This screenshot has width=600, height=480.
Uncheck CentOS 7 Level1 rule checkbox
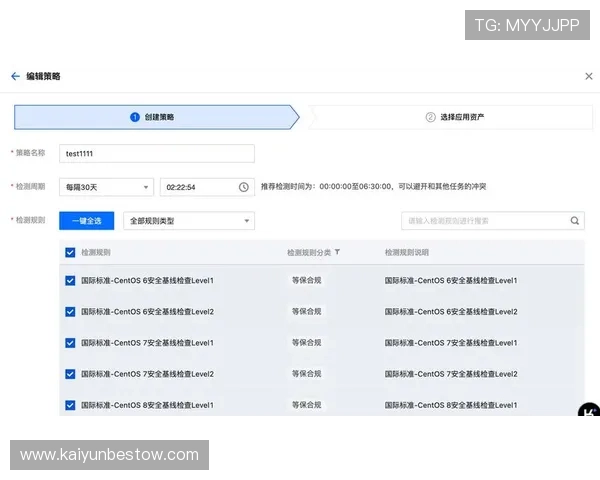click(x=70, y=343)
